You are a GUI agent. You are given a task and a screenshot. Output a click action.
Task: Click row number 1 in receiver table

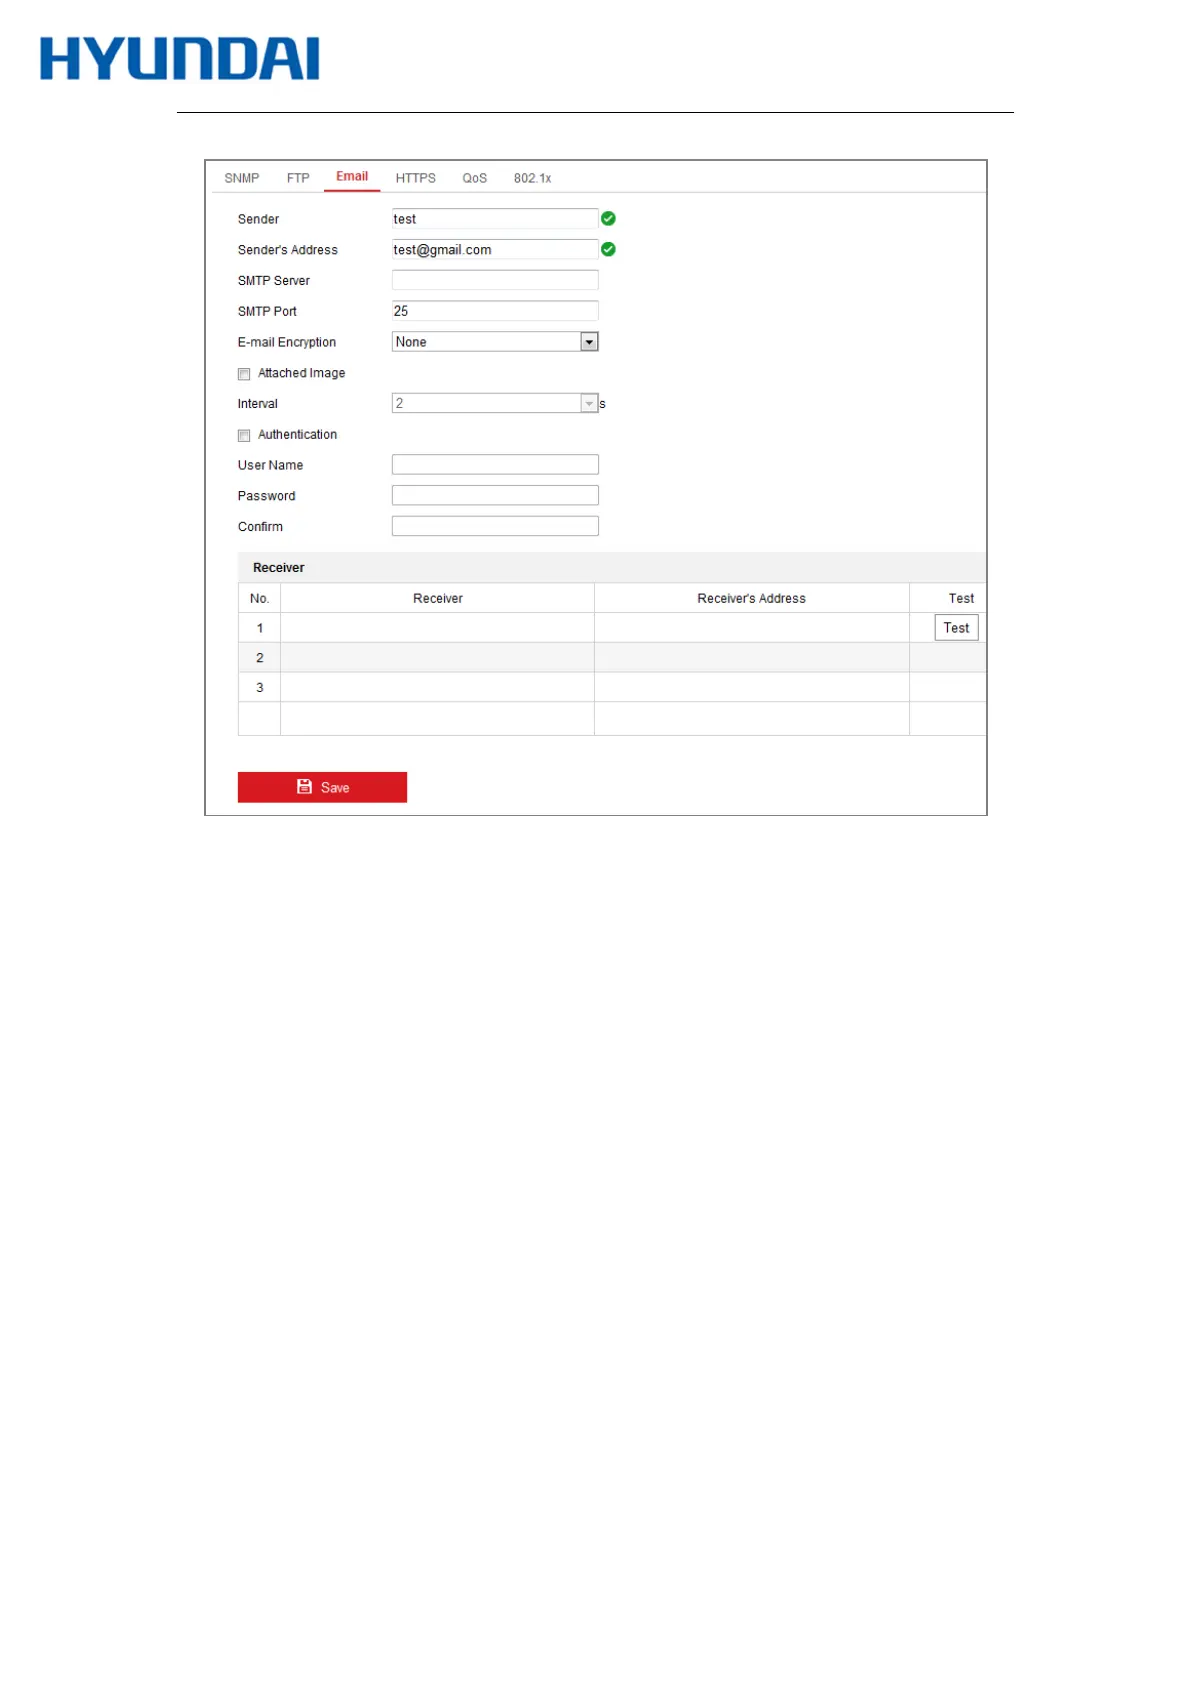click(259, 628)
